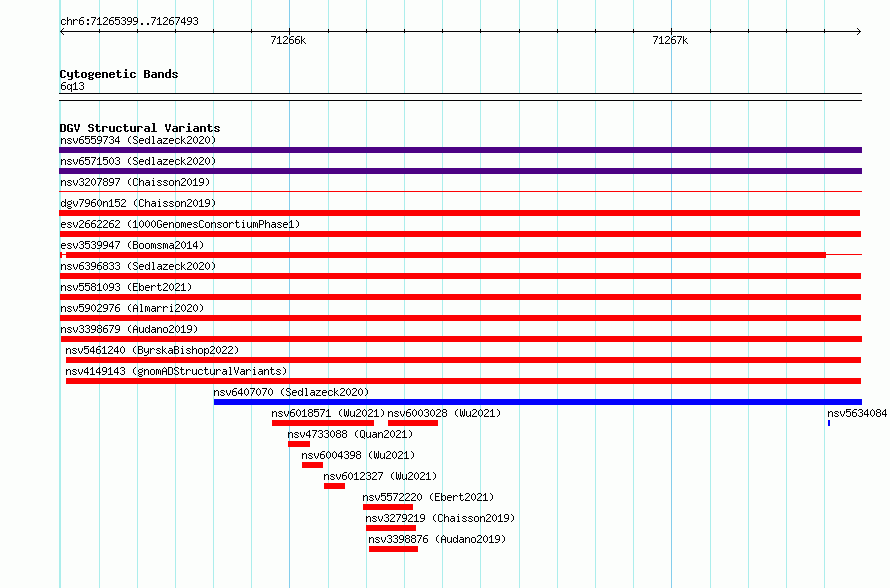This screenshot has width=890, height=588.
Task: Select the blue bar under nsv6407070
Action: [538, 402]
